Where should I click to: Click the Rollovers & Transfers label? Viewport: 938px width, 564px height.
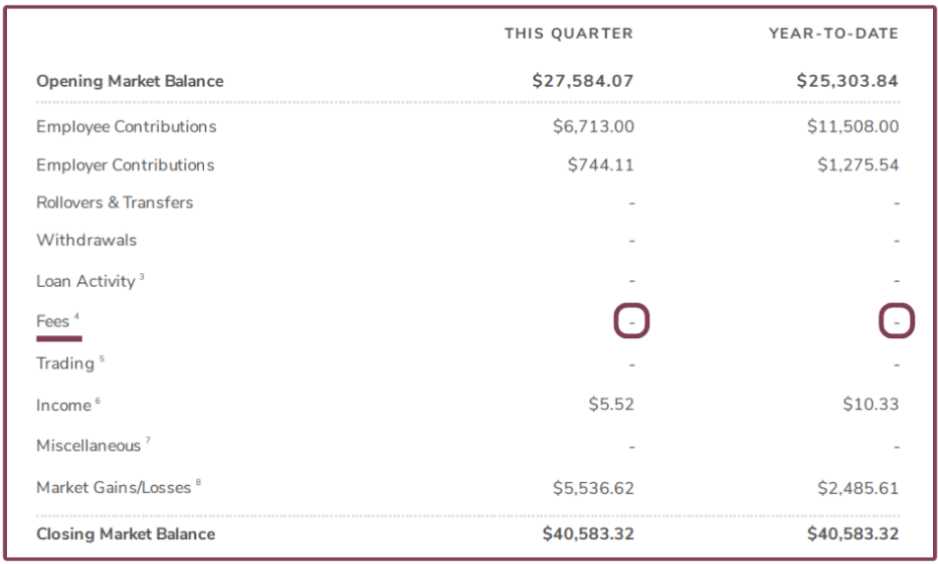pyautogui.click(x=114, y=202)
